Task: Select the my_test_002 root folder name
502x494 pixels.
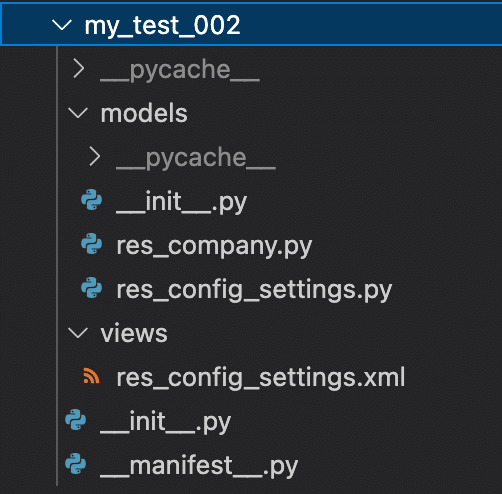Action: 162,26
